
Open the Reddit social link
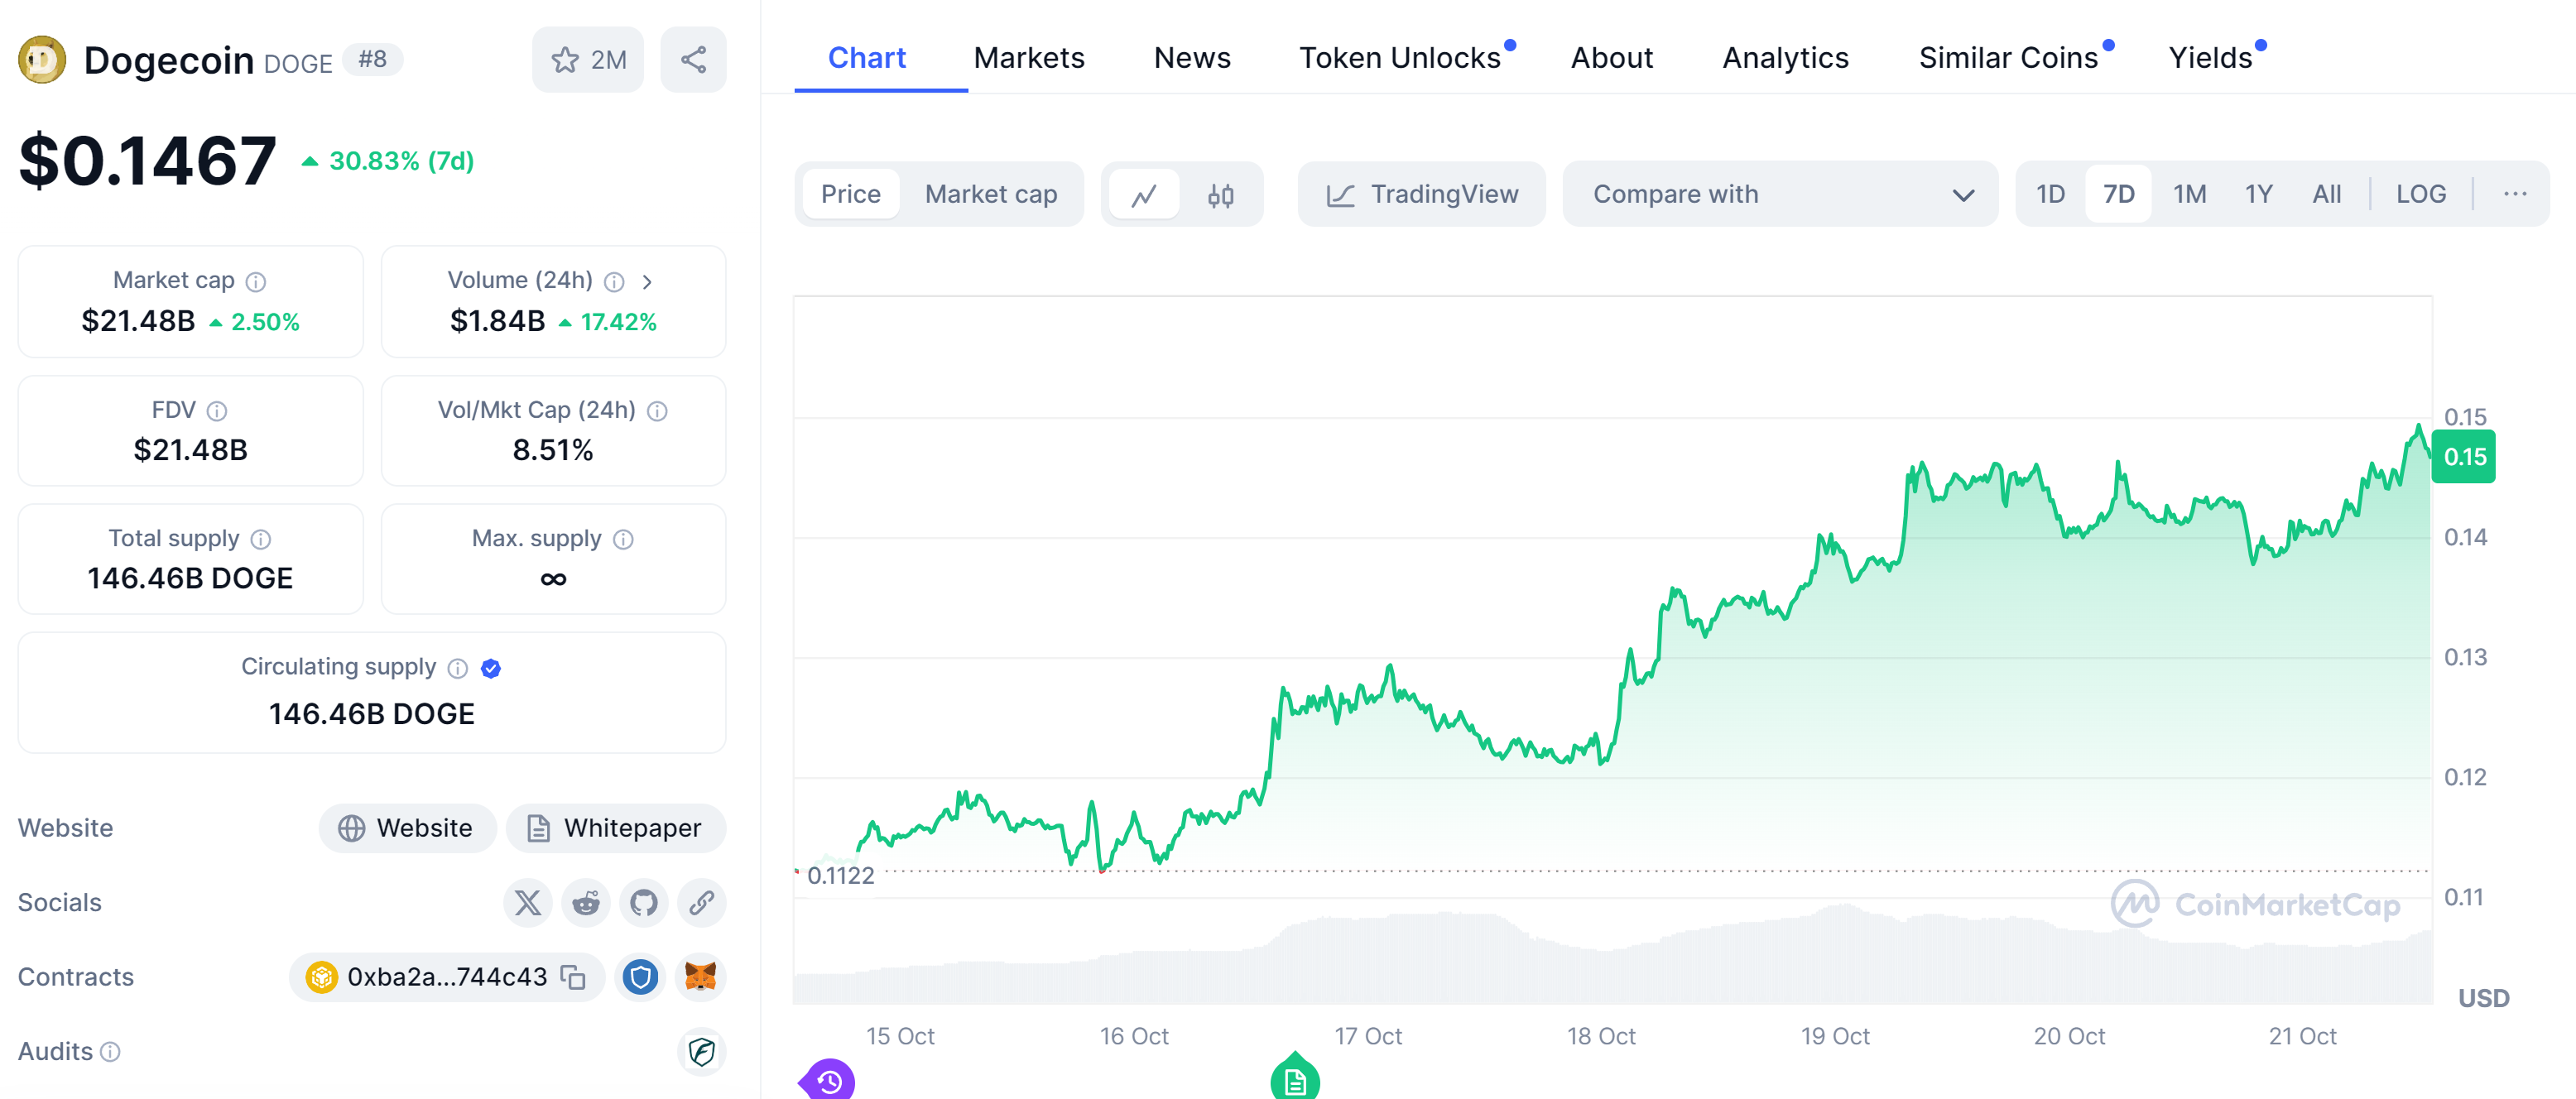coord(585,903)
